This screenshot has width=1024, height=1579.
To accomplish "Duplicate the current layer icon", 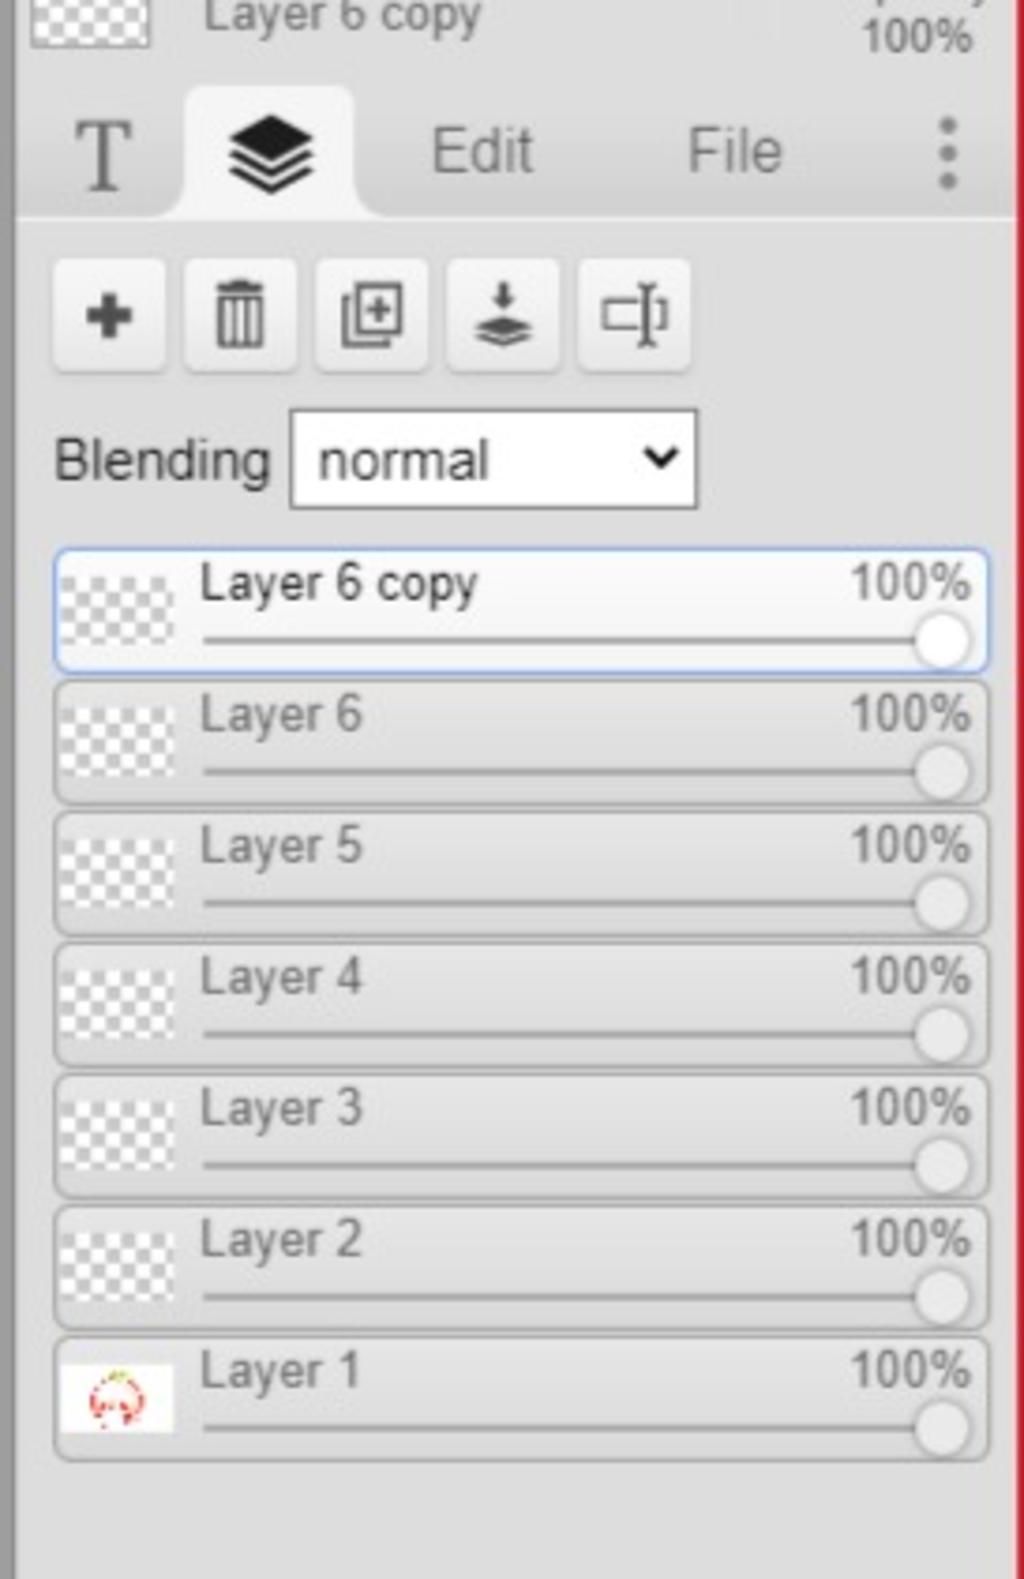I will (371, 316).
